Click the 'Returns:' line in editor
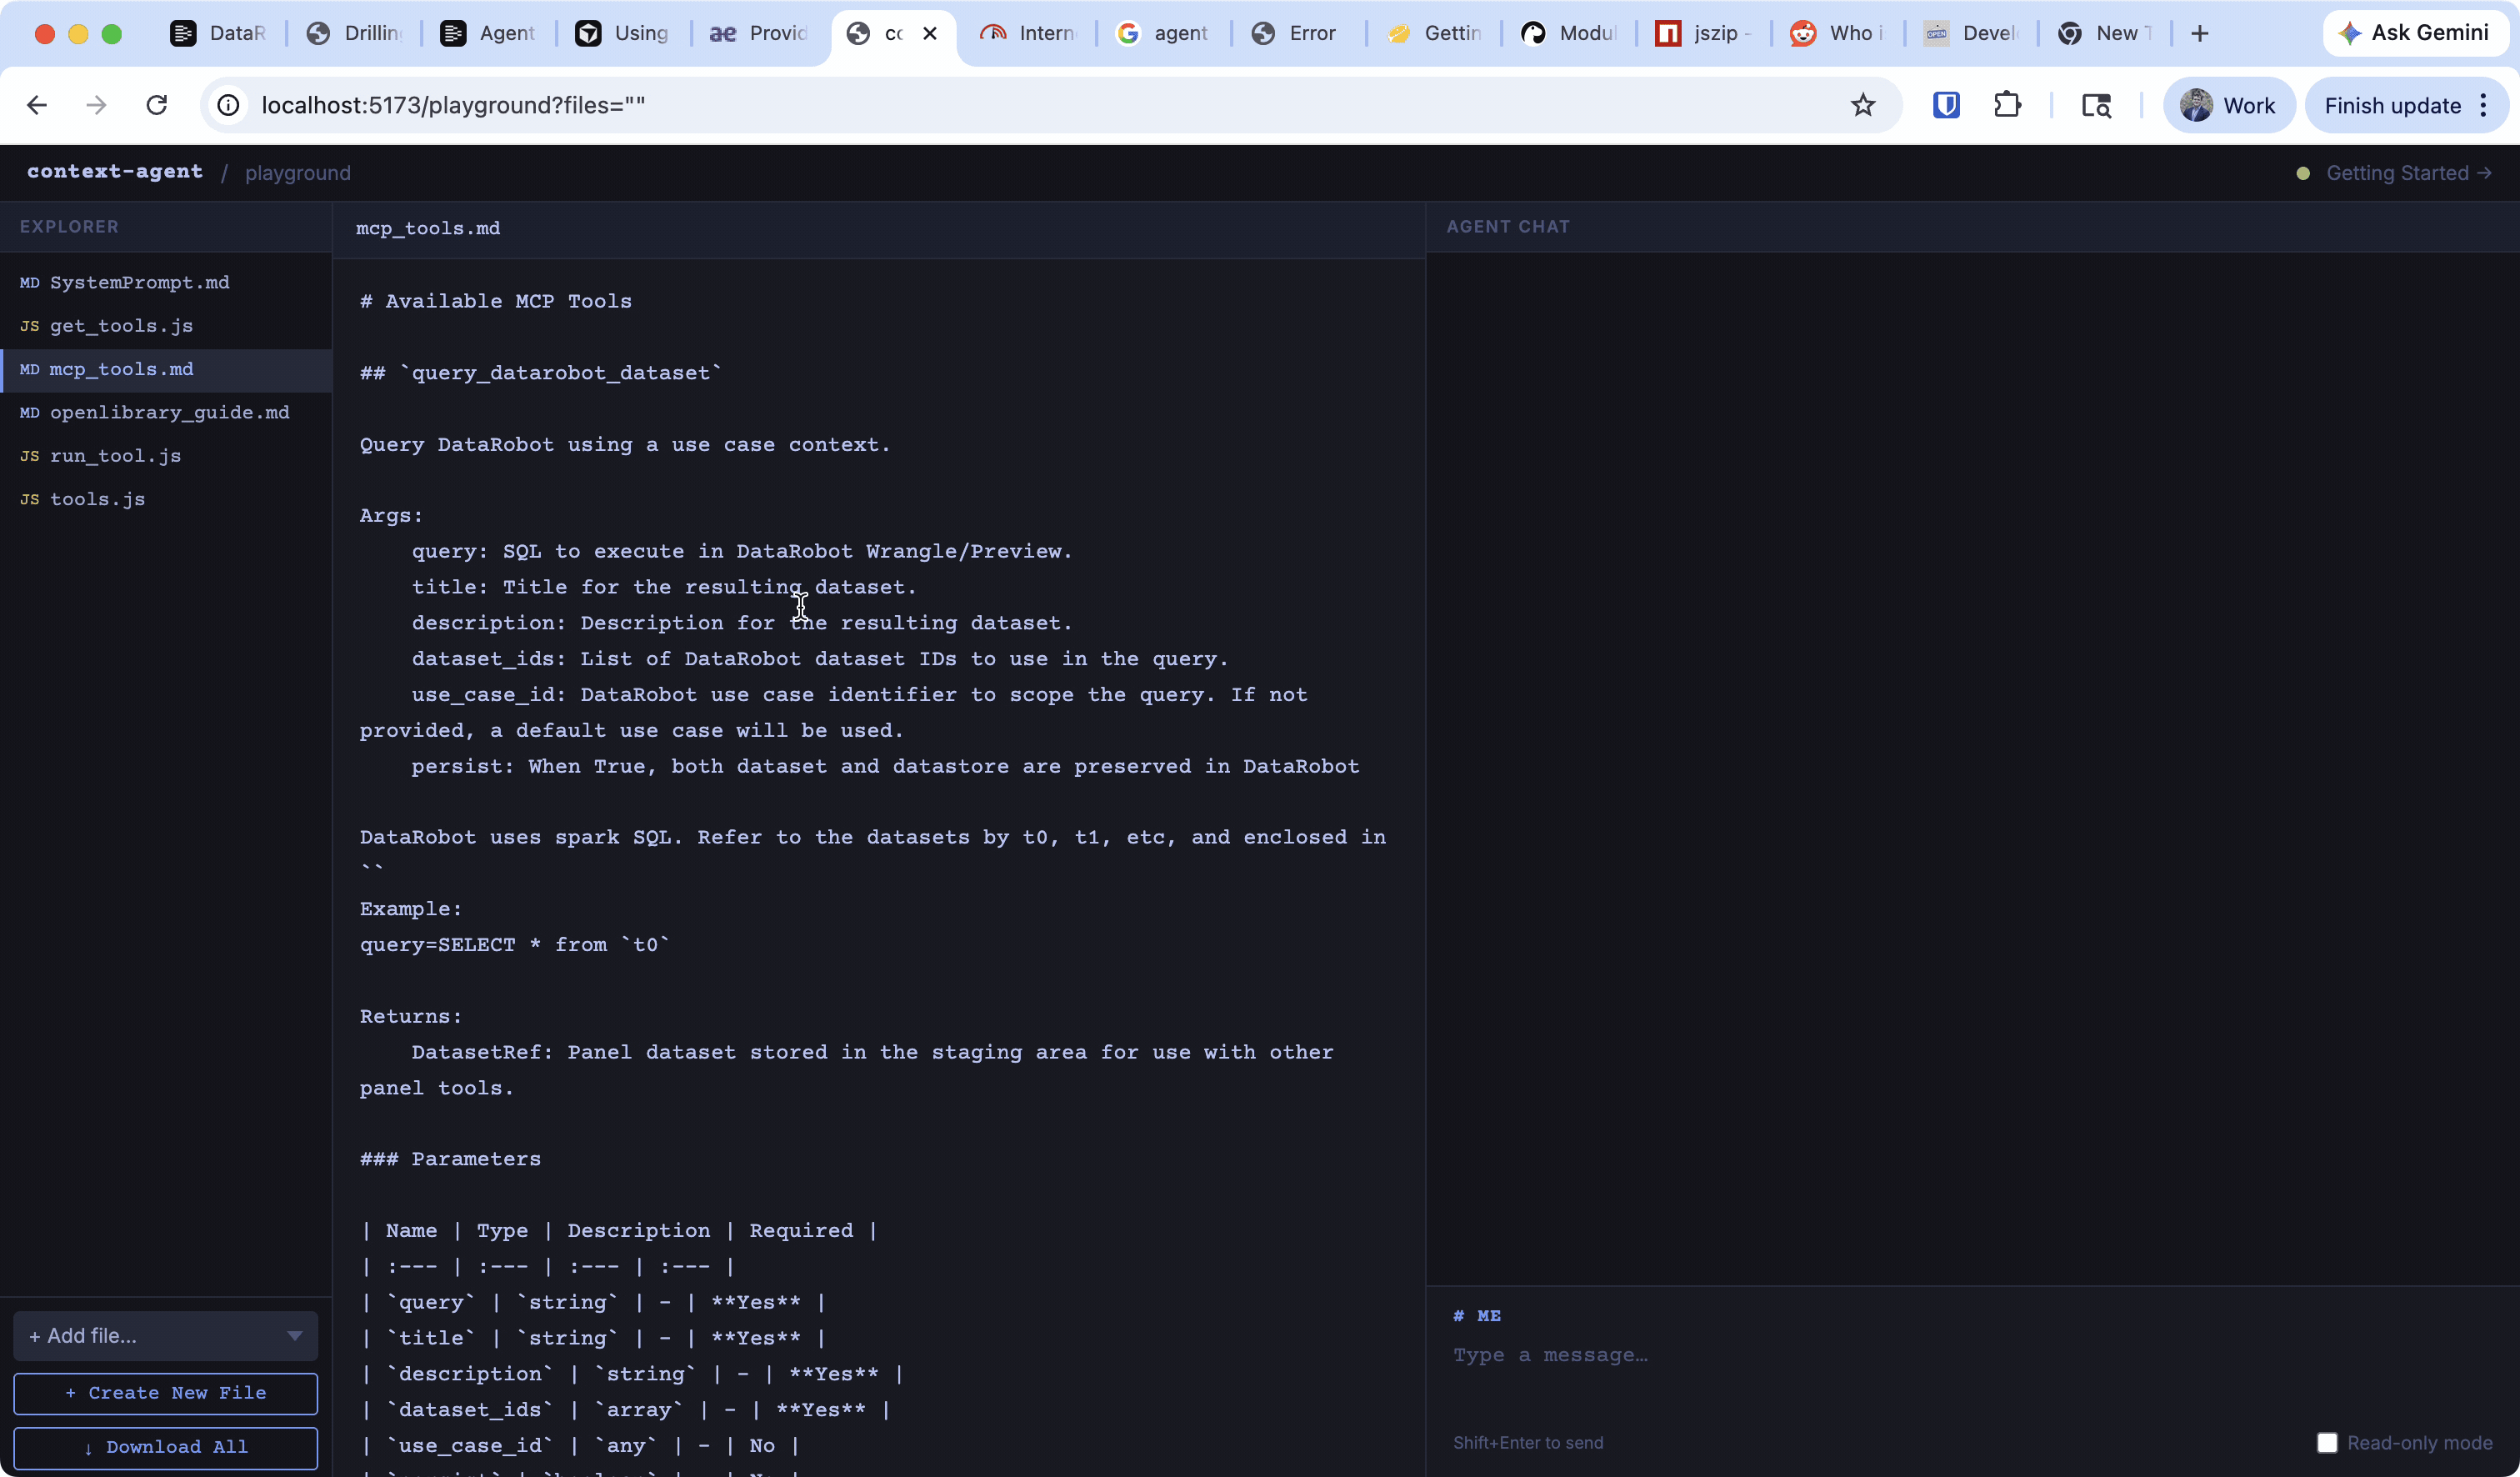 coord(411,1016)
